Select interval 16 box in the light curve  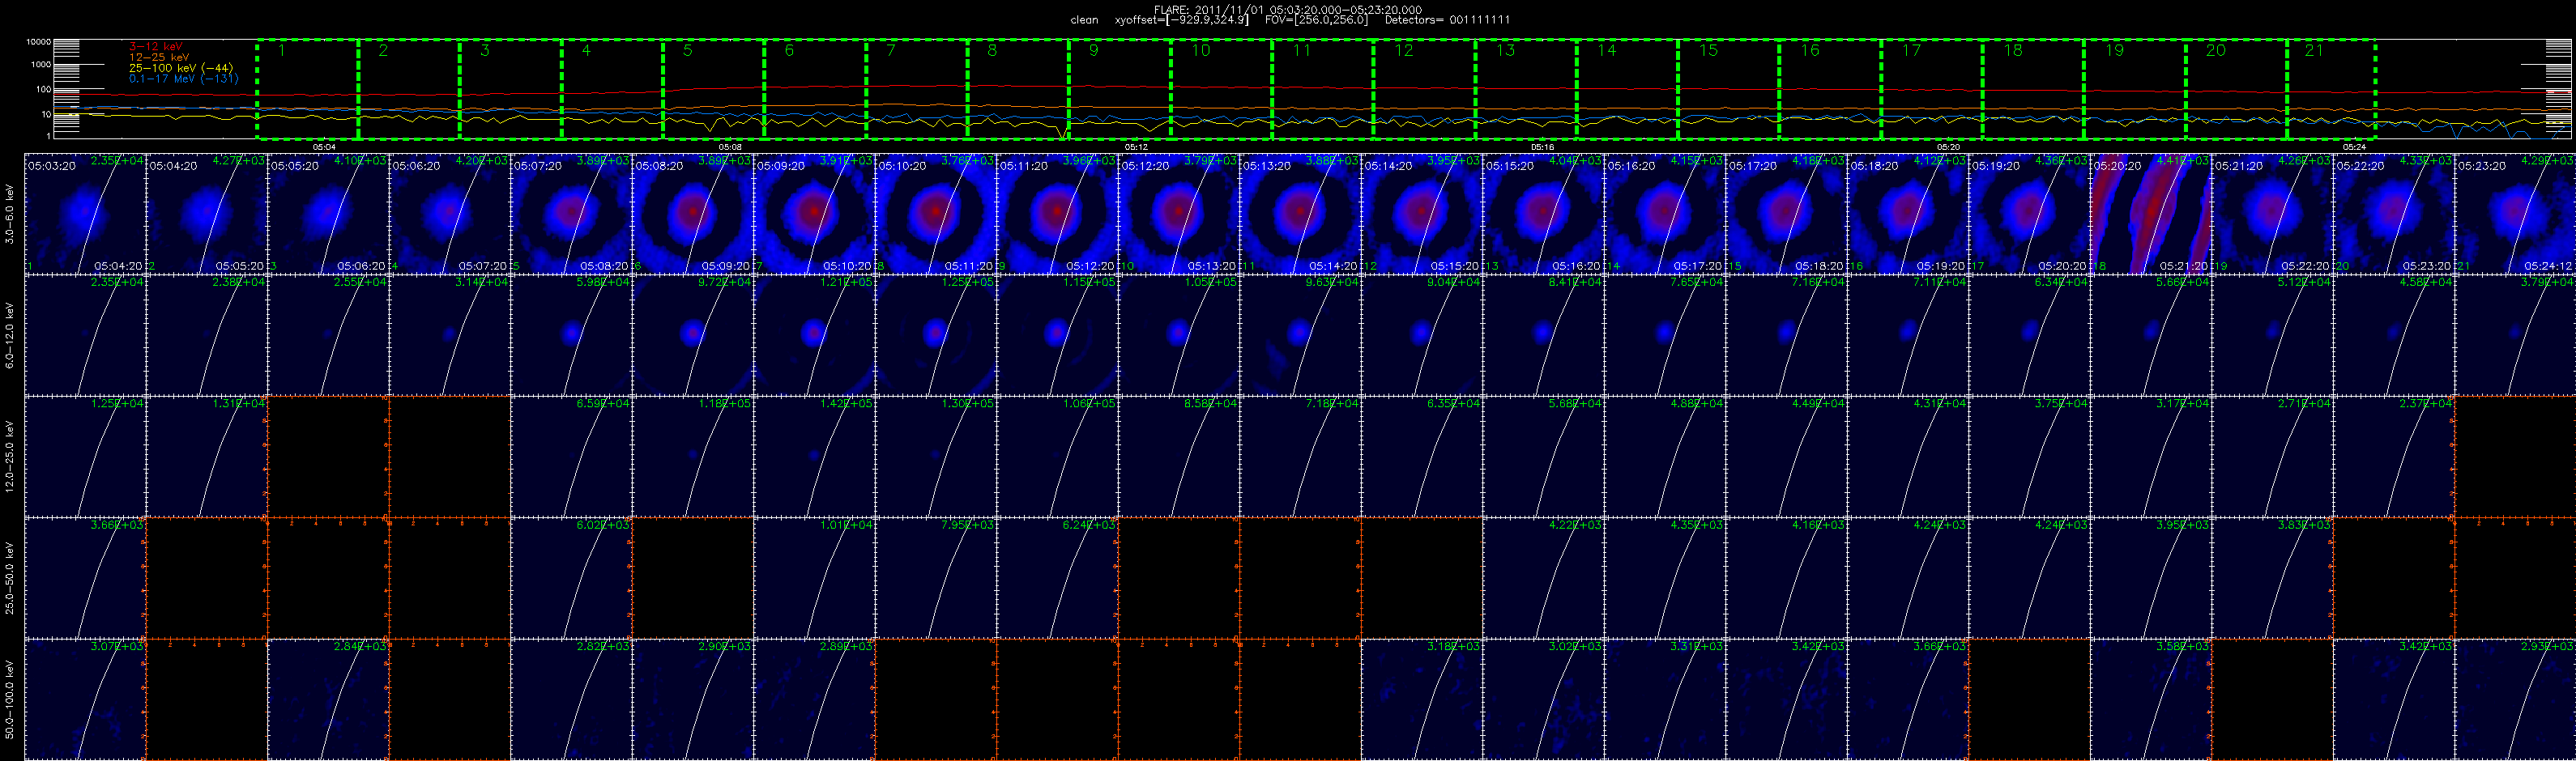(x=1830, y=89)
